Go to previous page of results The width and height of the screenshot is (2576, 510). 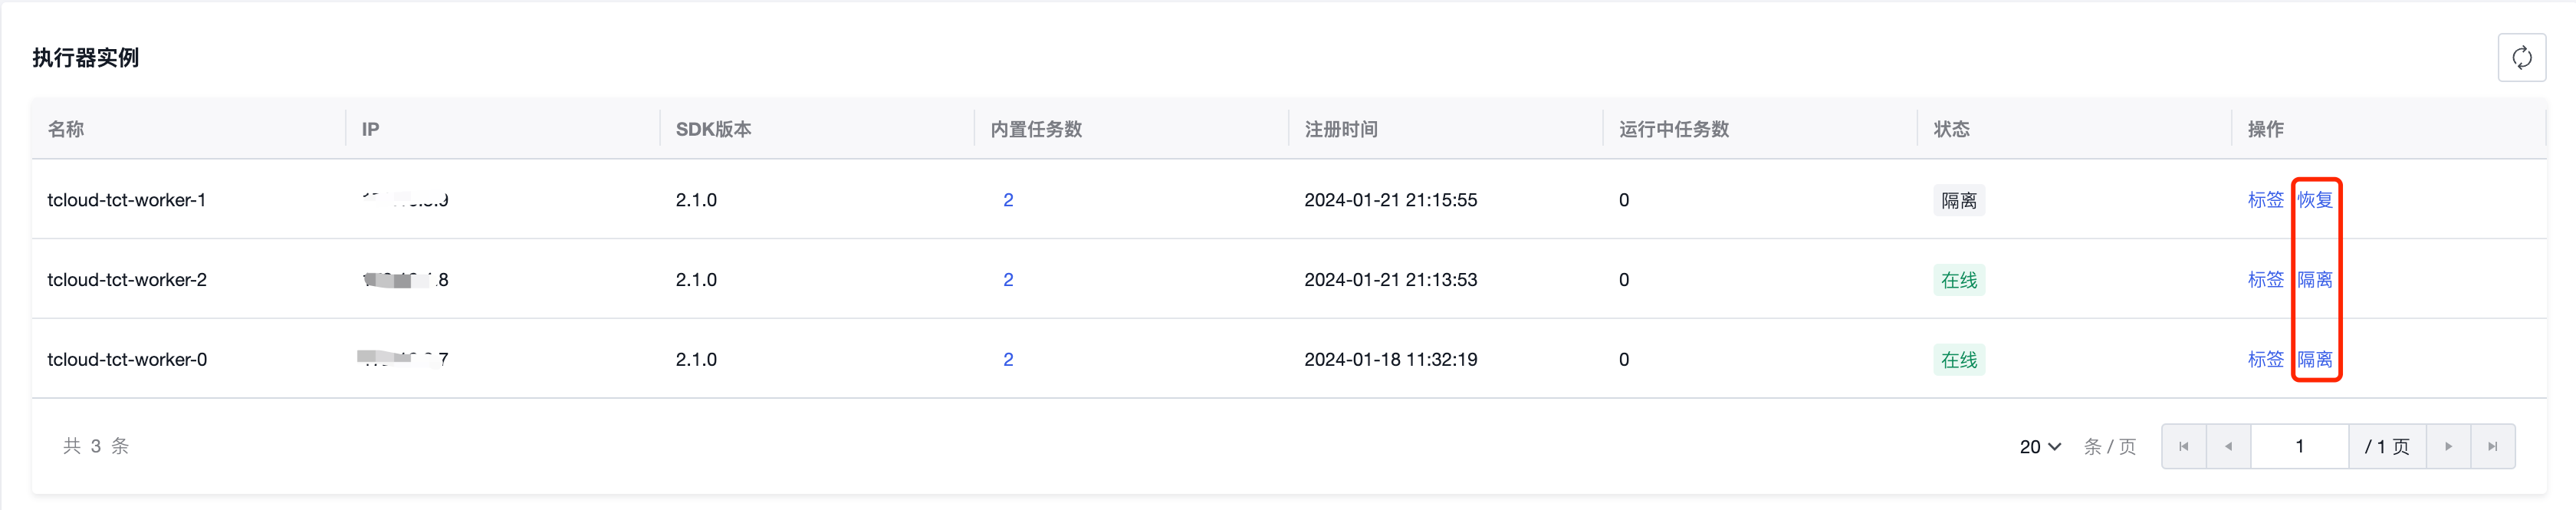point(2228,446)
